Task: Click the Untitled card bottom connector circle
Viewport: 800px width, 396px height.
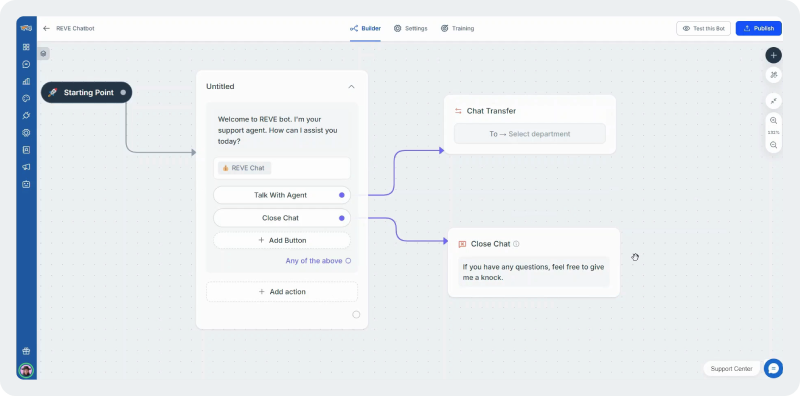Action: (356, 314)
